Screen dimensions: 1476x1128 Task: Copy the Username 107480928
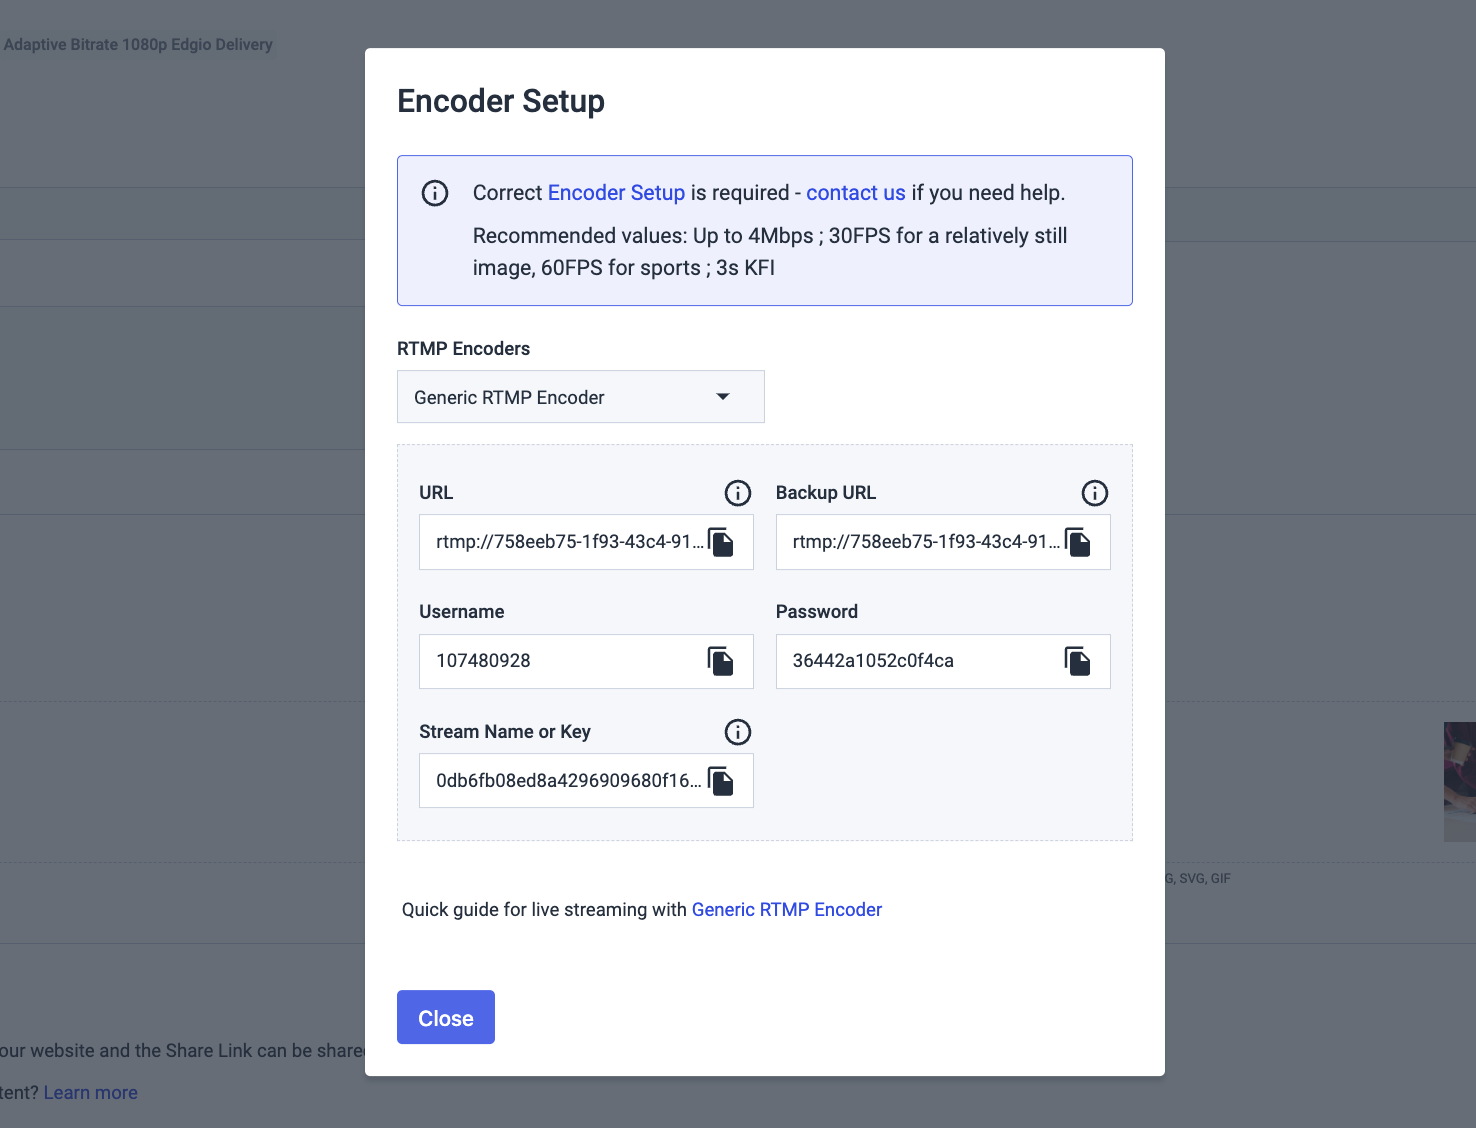click(x=721, y=661)
